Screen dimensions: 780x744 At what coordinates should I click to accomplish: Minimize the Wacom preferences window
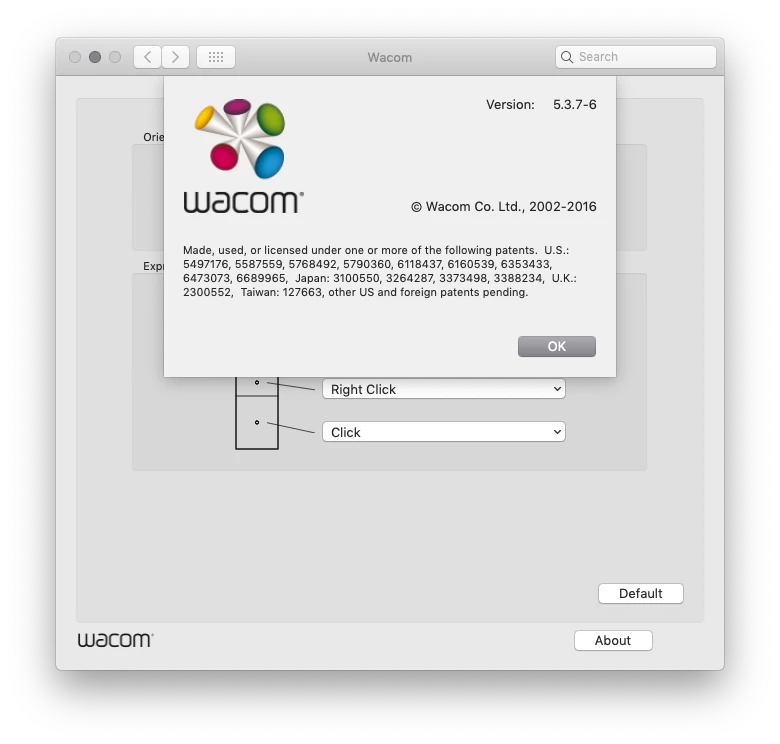point(95,57)
